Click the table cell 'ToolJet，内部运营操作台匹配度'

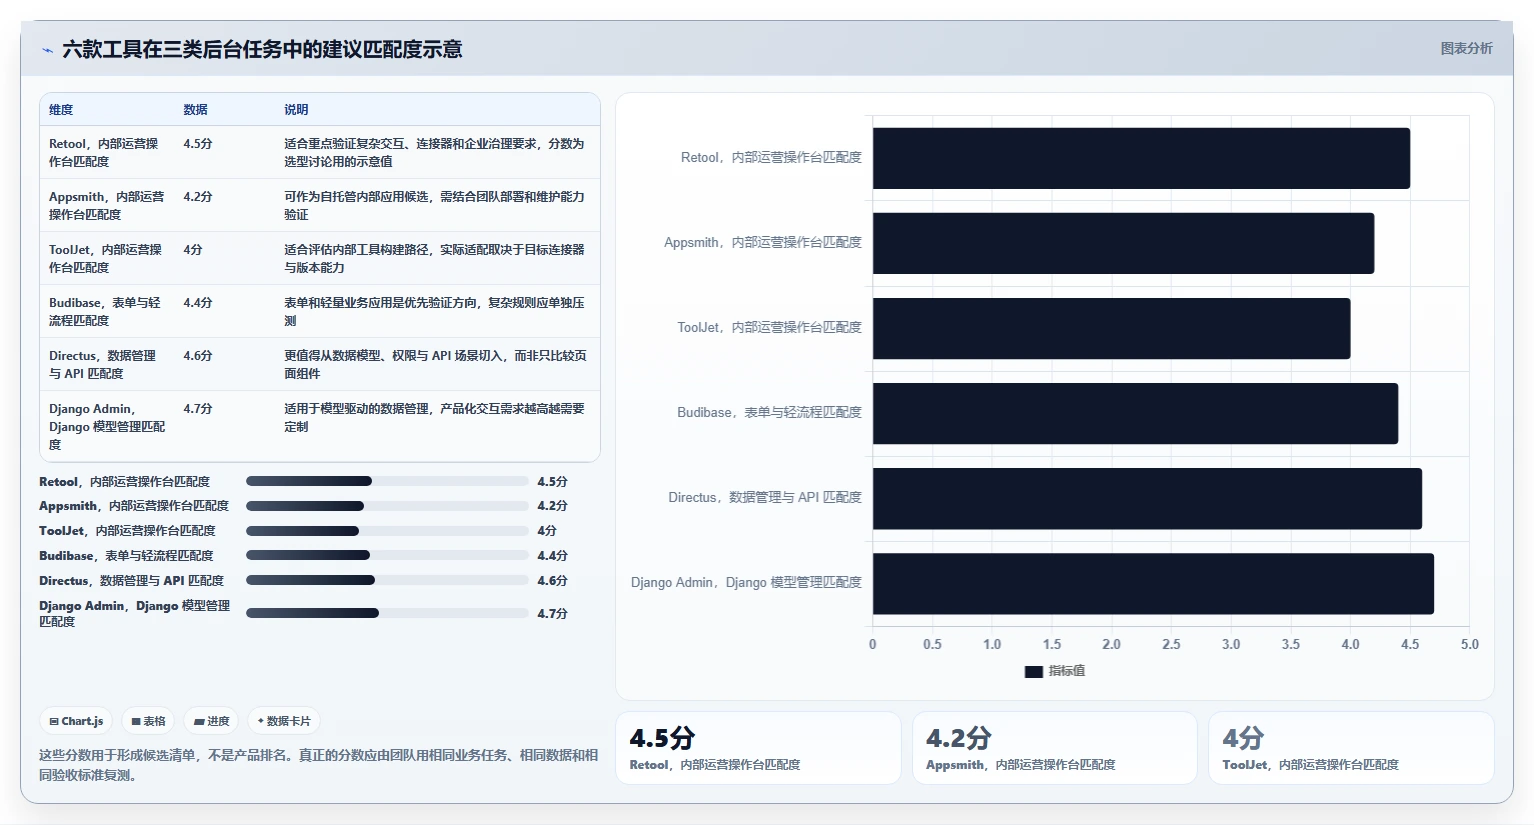(x=106, y=258)
